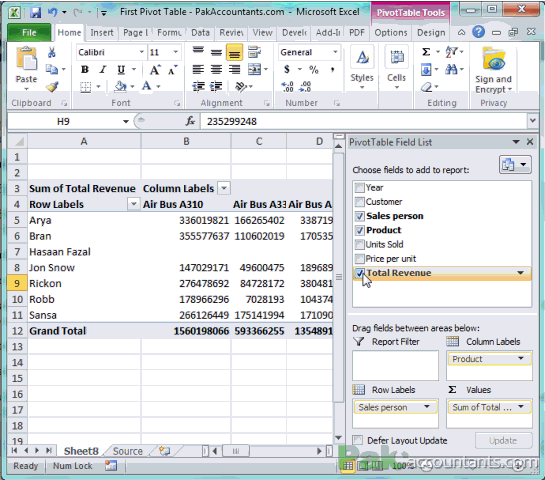
Task: Decrease font size with Shrink Font icon
Action: click(x=172, y=70)
